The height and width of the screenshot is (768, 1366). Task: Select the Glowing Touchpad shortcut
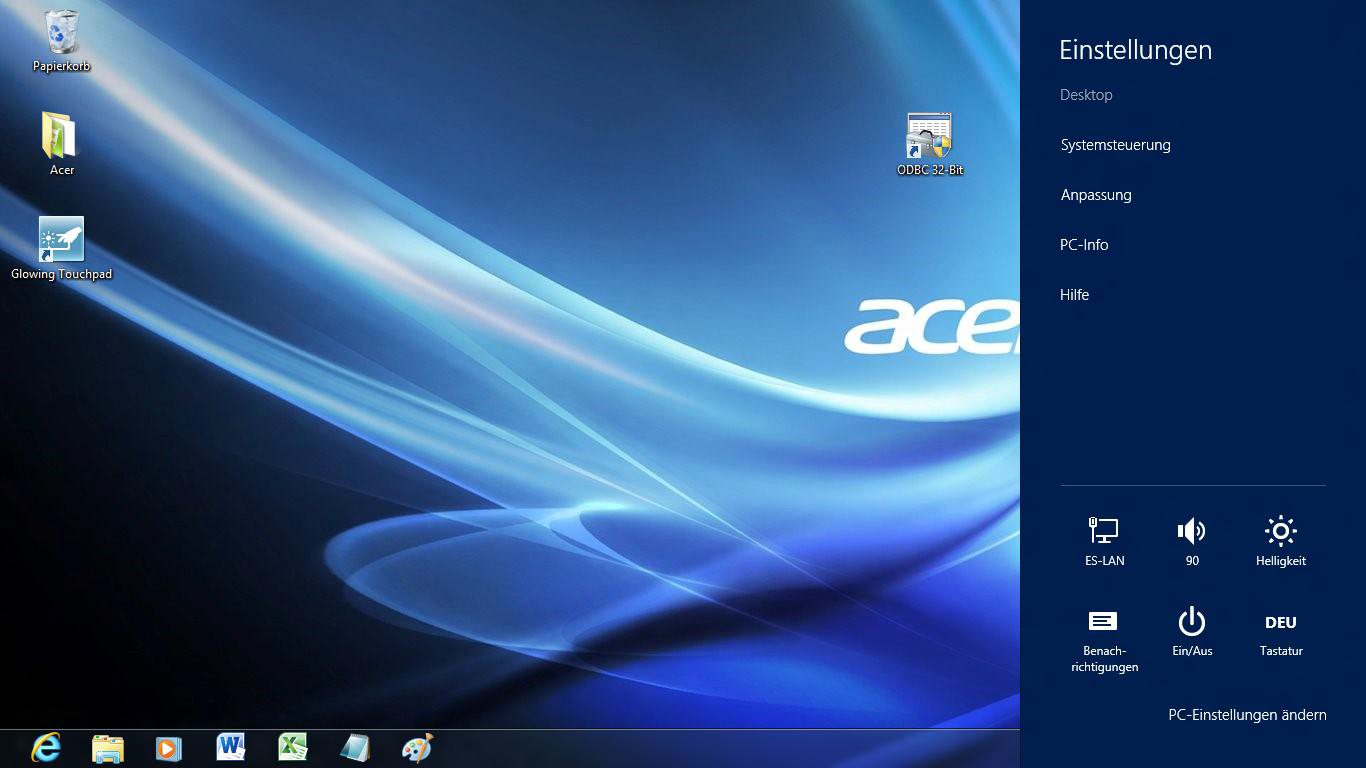[x=62, y=249]
